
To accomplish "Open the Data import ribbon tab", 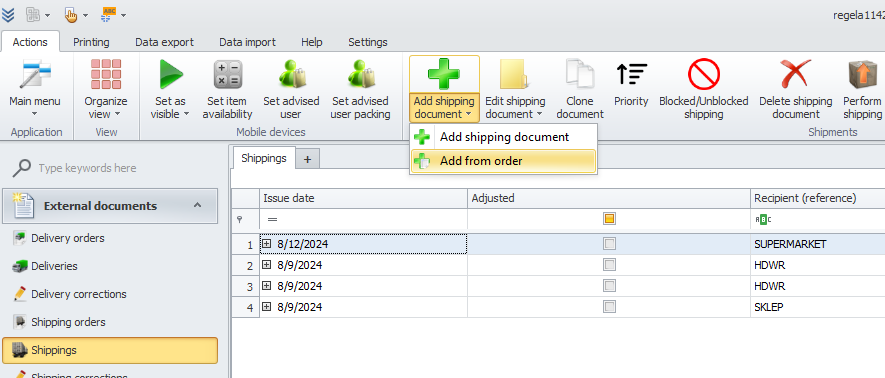I will (247, 42).
